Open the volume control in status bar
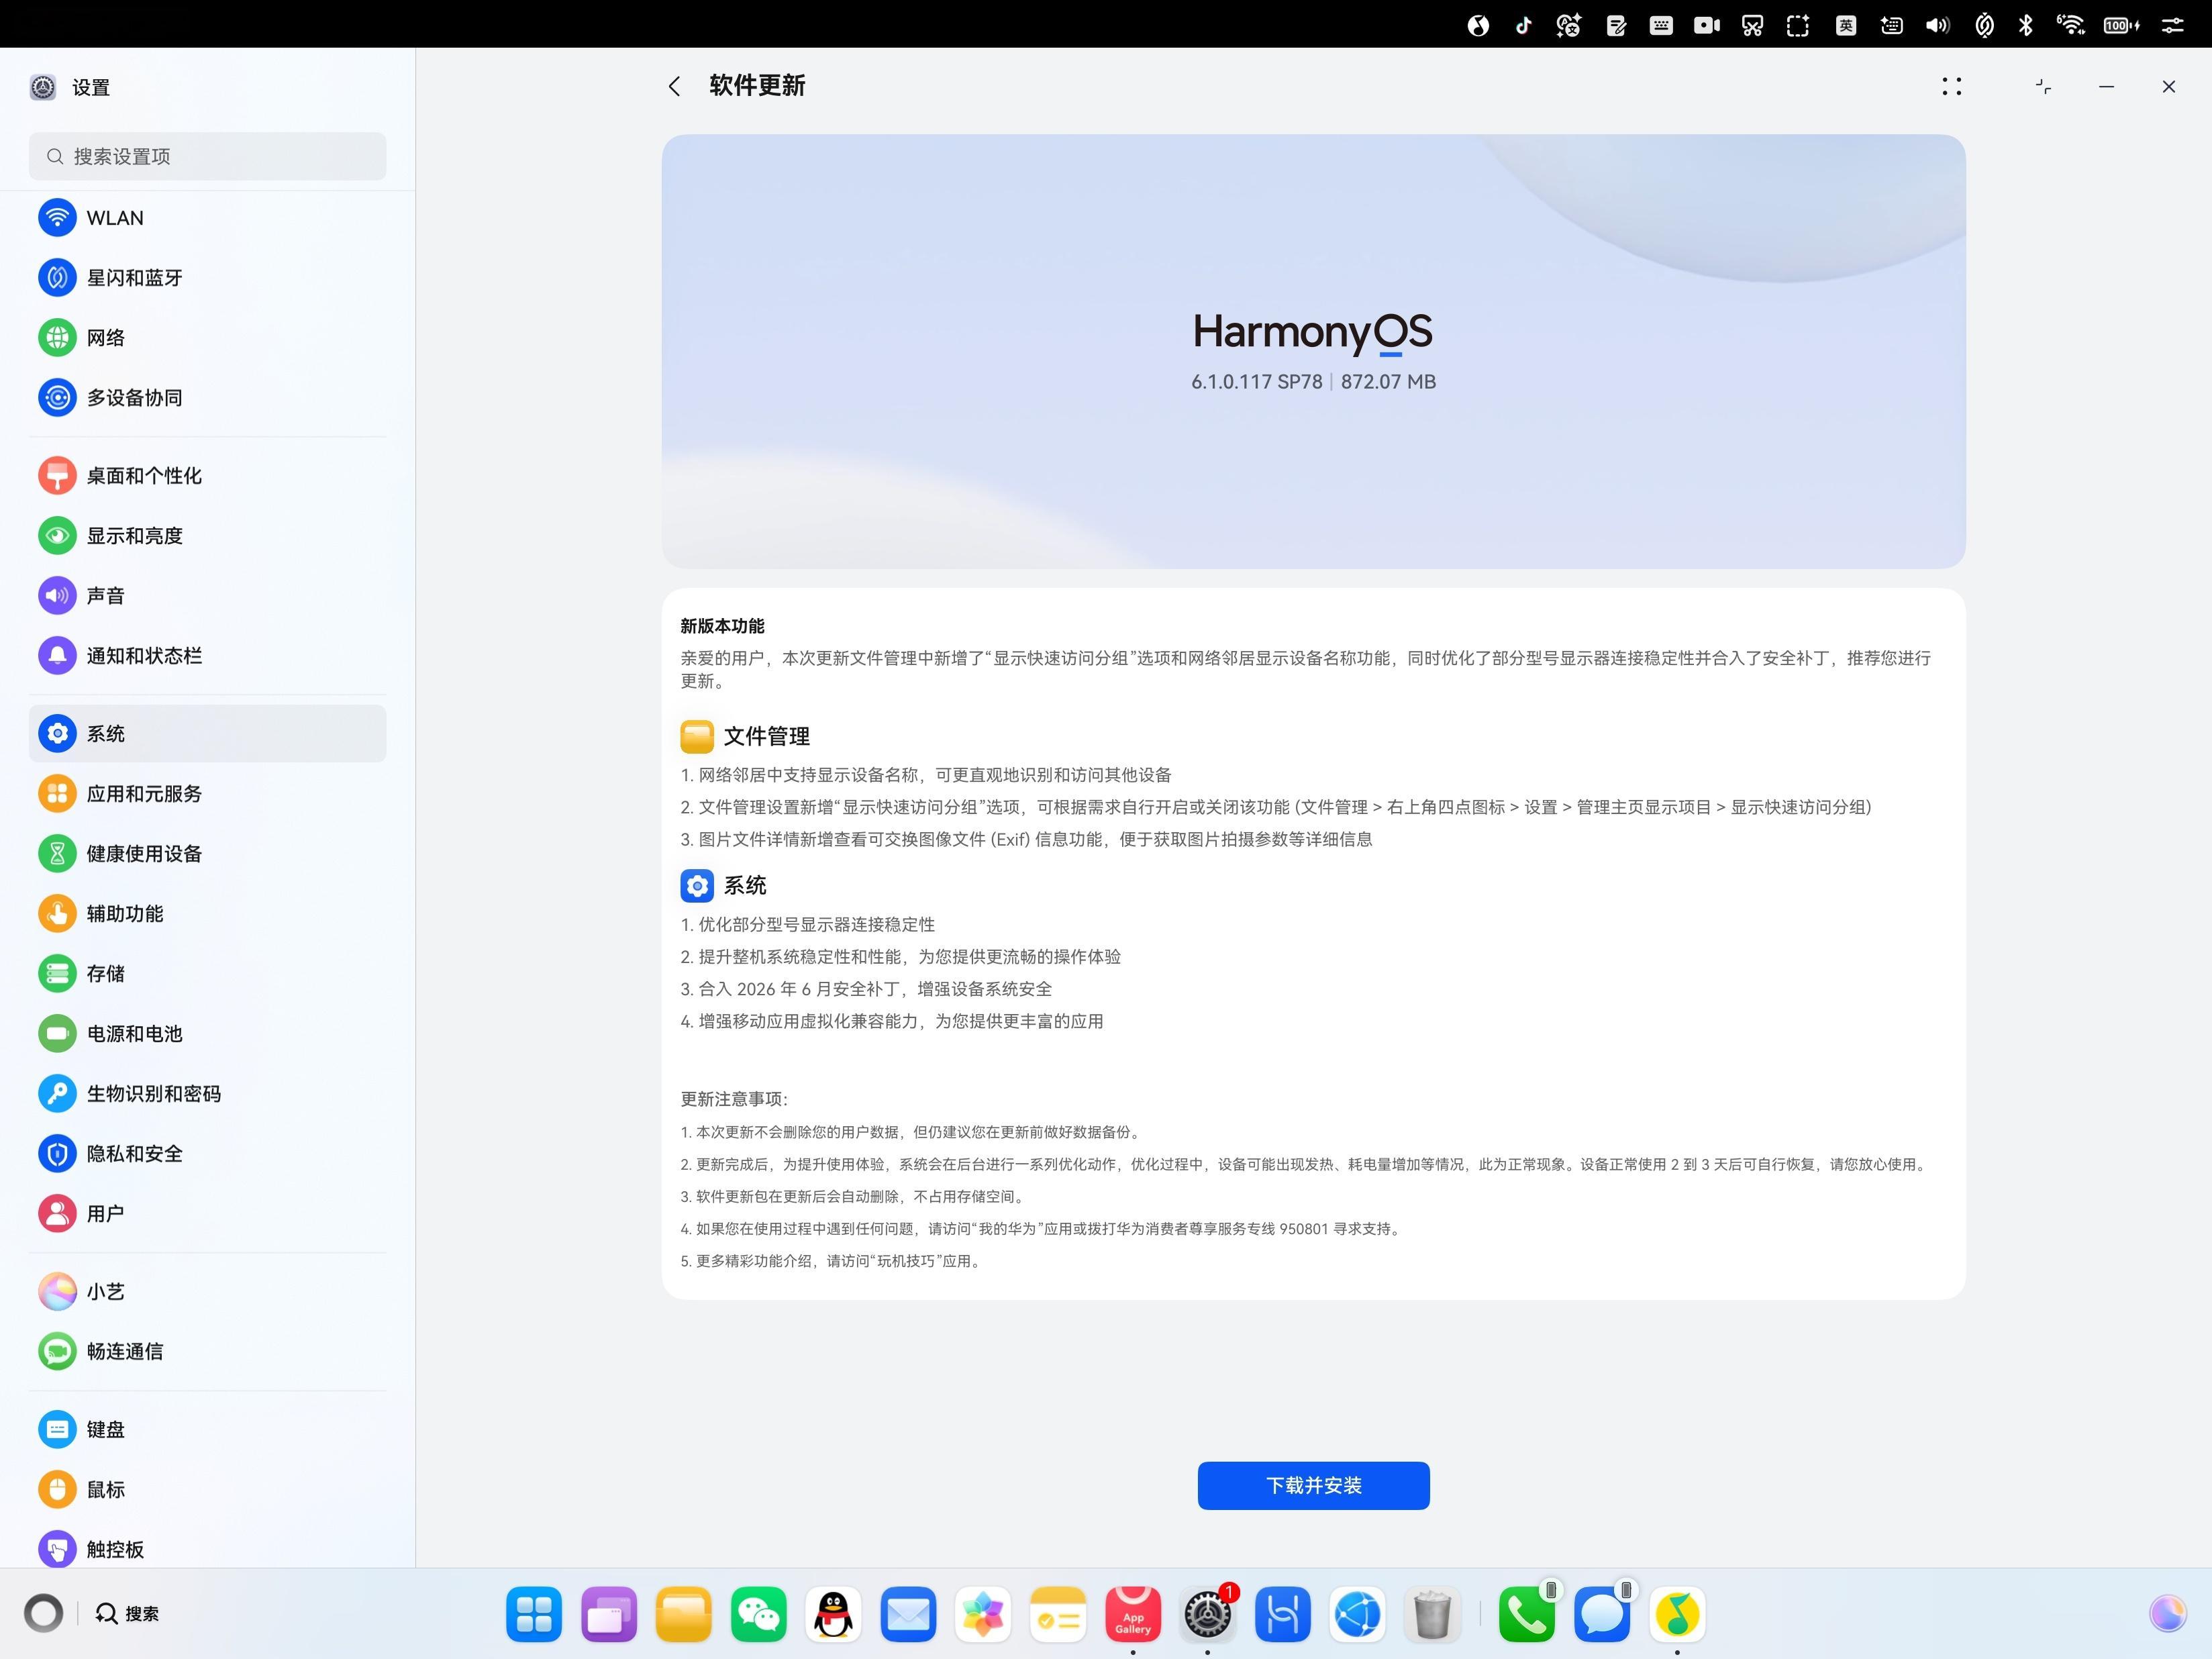The width and height of the screenshot is (2212, 1659). pyautogui.click(x=1937, y=25)
